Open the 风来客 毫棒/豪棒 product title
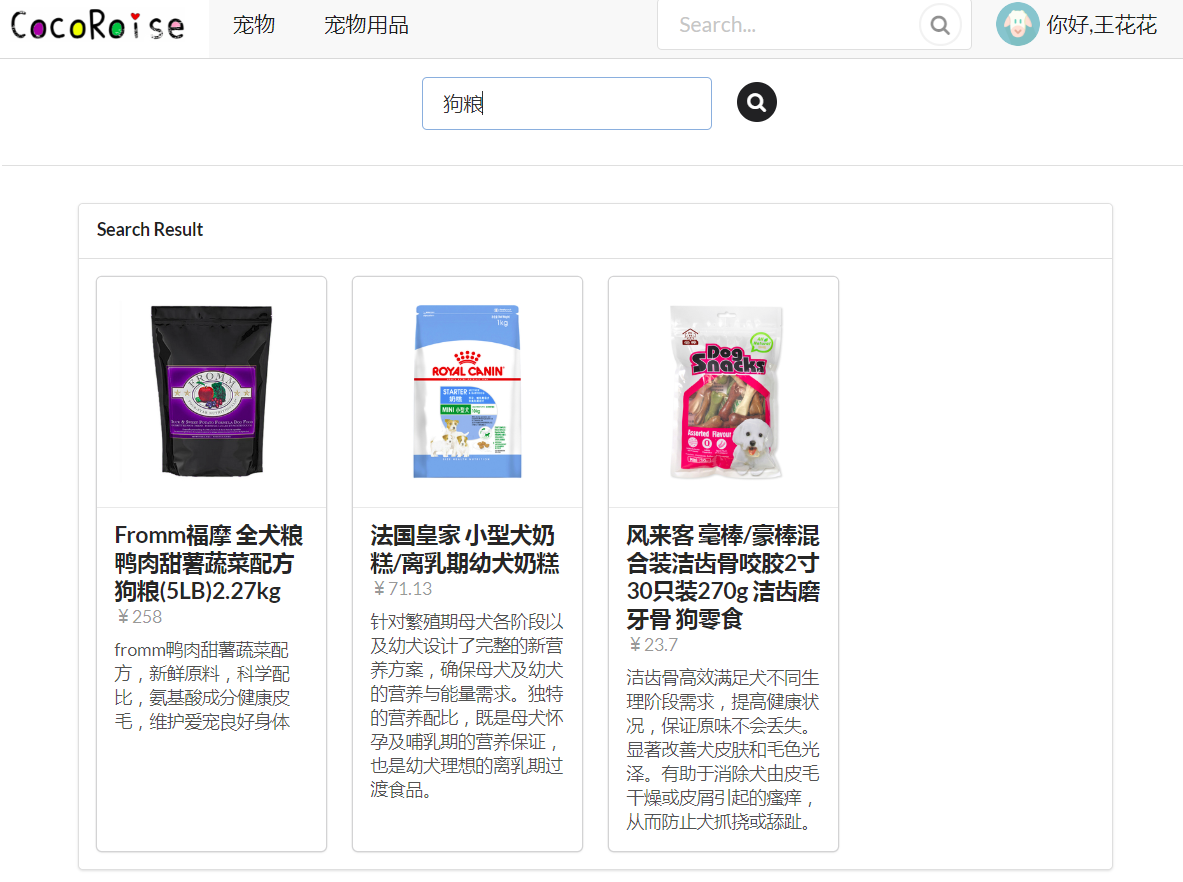Image resolution: width=1183 pixels, height=882 pixels. [x=723, y=577]
